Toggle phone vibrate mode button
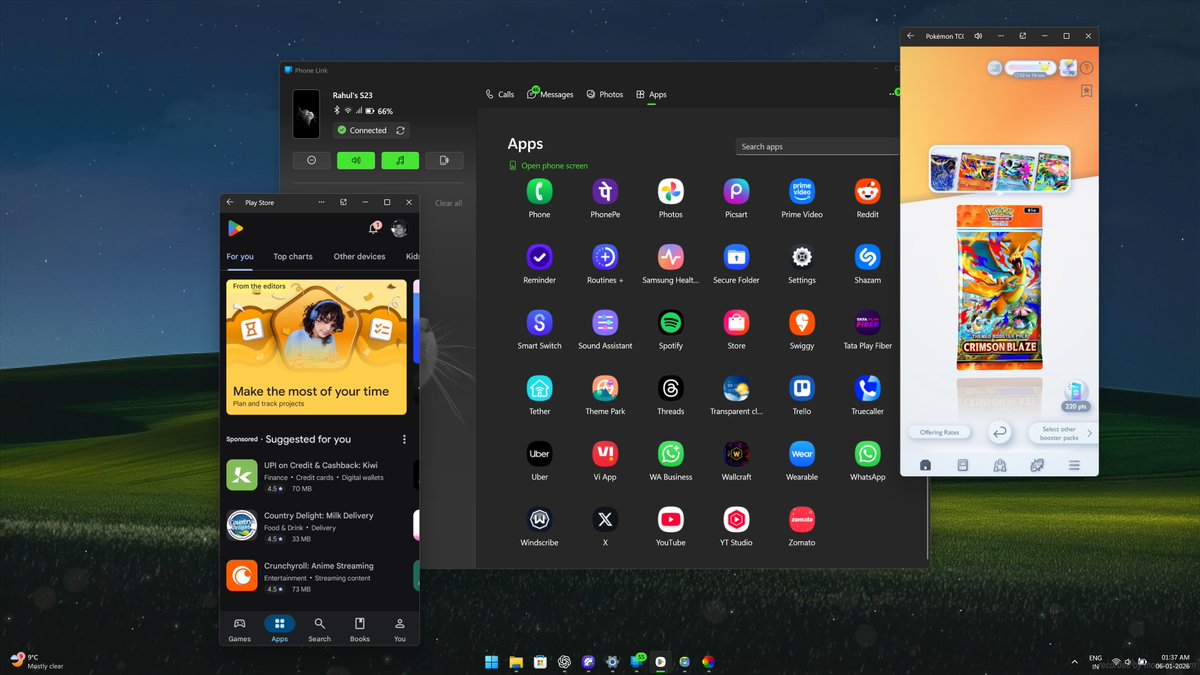Image resolution: width=1200 pixels, height=675 pixels. tap(444, 160)
